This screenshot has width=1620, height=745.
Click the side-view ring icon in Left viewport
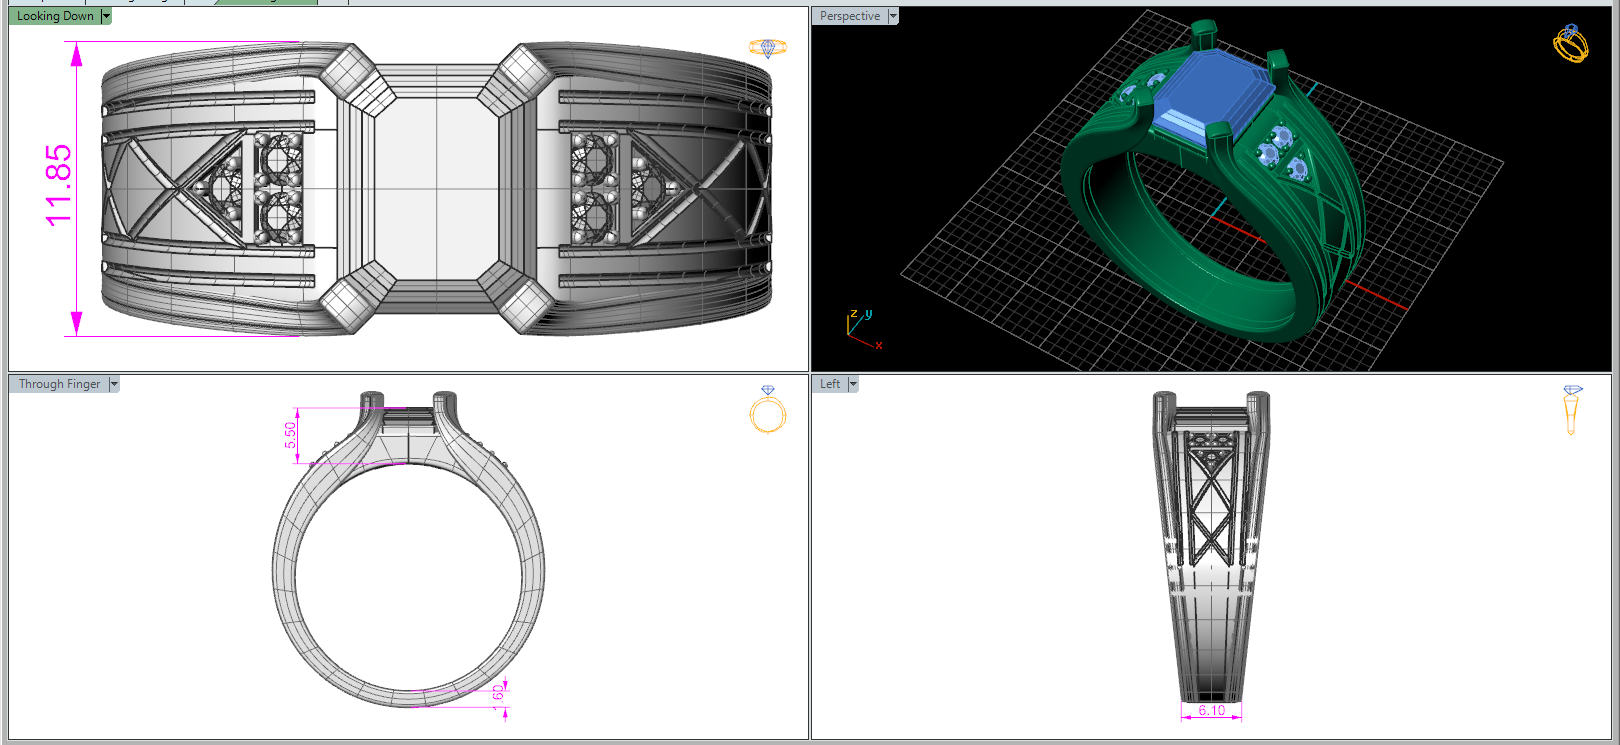pos(1572,410)
